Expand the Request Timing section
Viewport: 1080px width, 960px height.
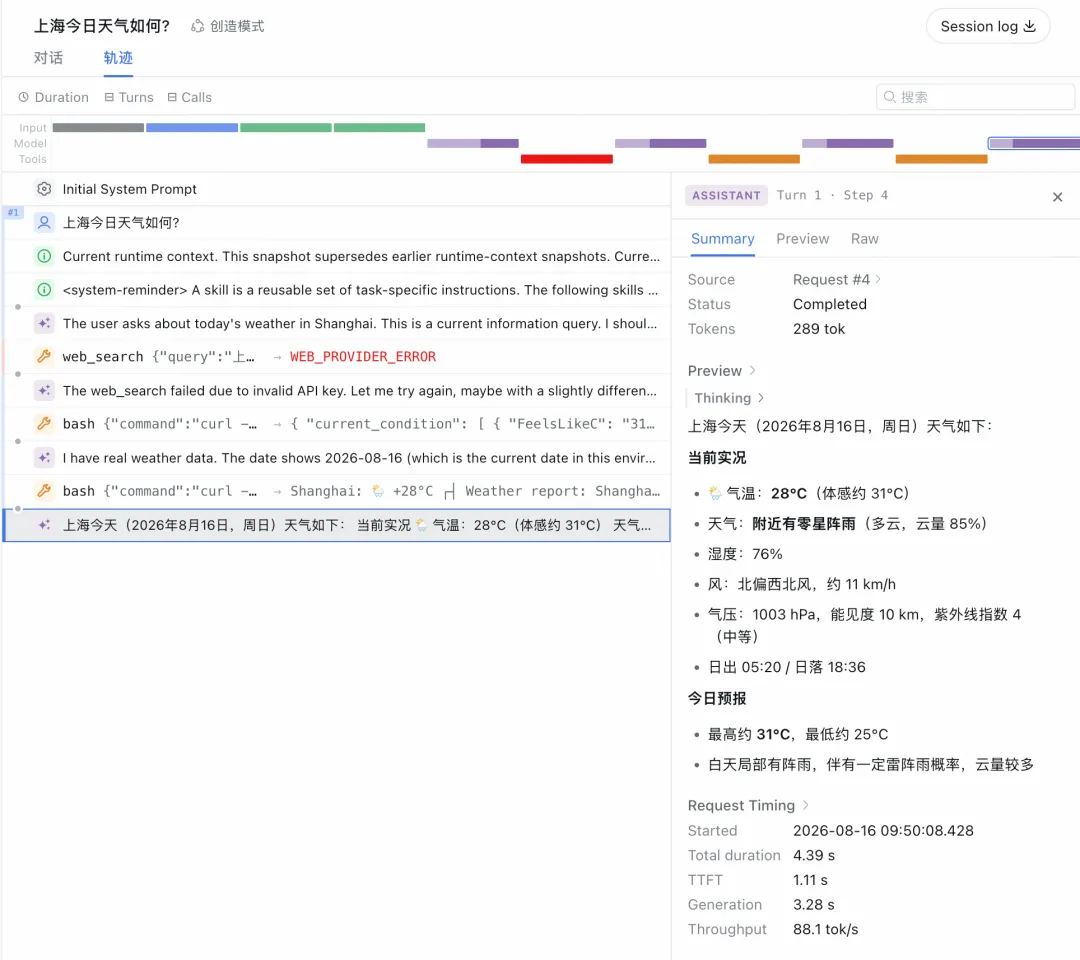748,805
